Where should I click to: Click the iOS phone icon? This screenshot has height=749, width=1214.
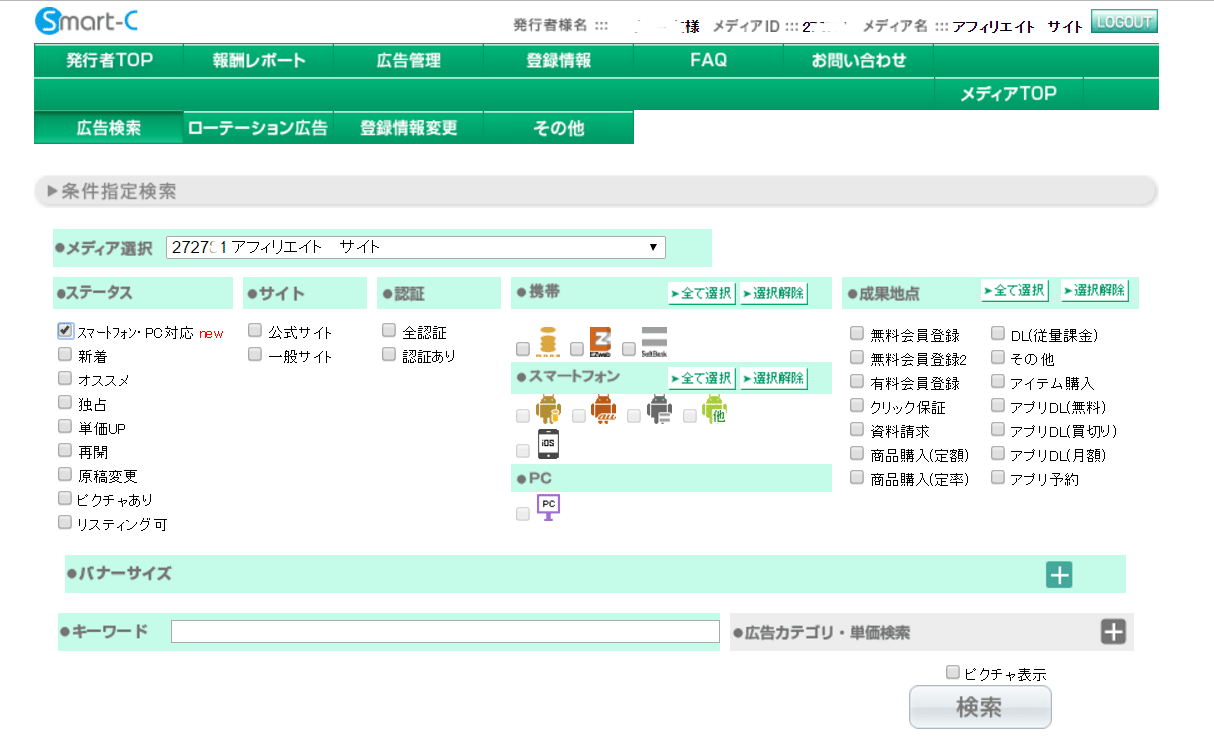[548, 444]
